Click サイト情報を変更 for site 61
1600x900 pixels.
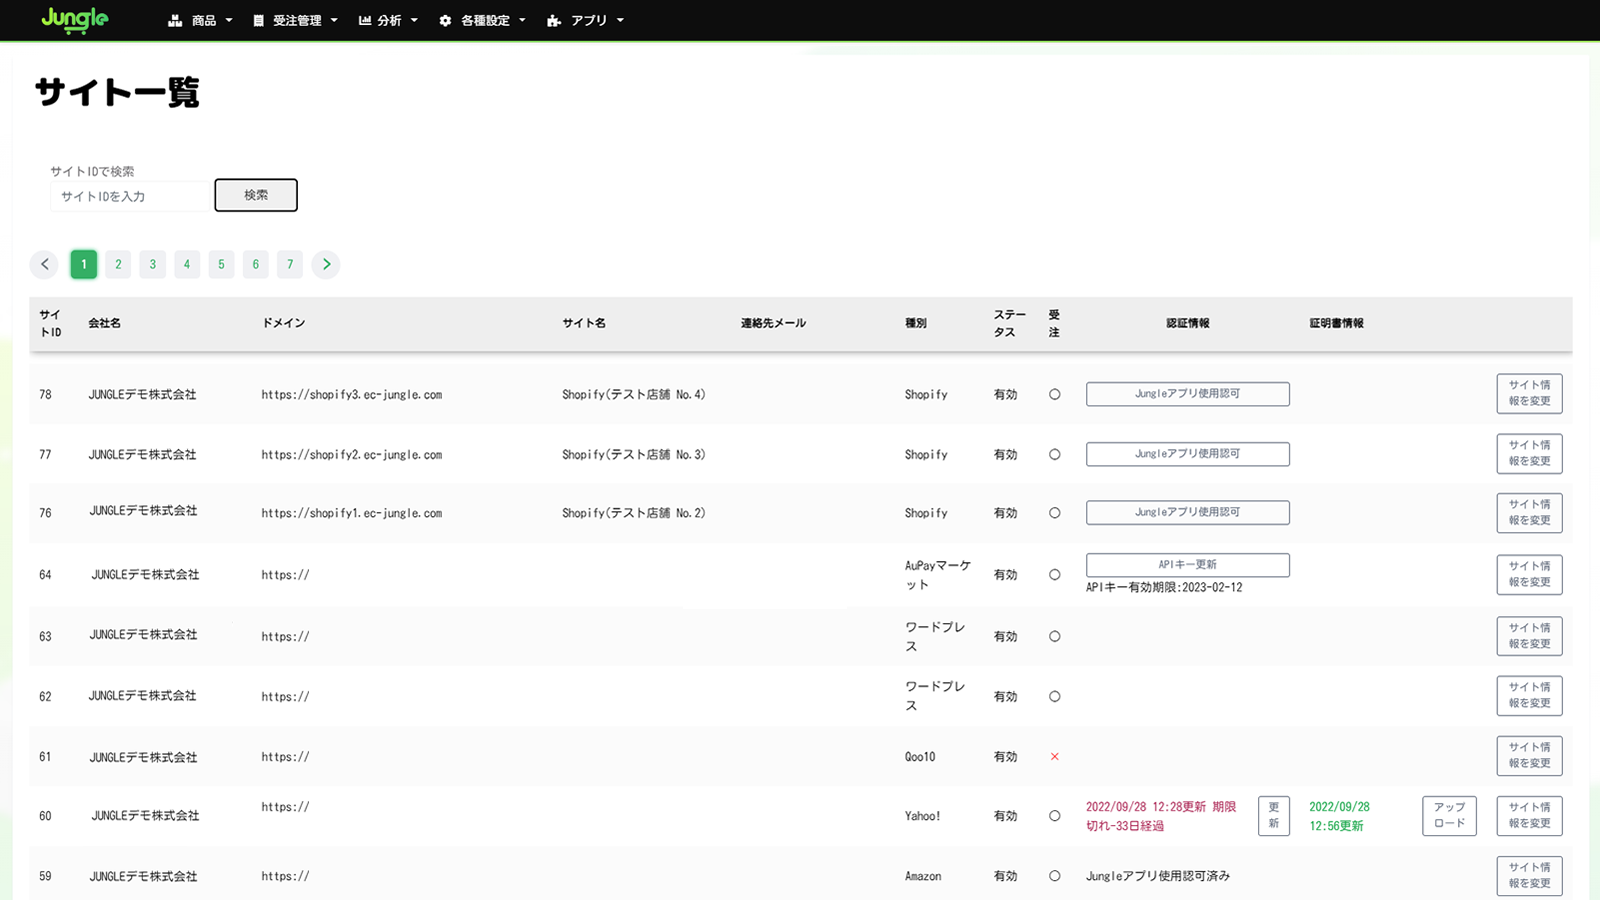tap(1530, 756)
